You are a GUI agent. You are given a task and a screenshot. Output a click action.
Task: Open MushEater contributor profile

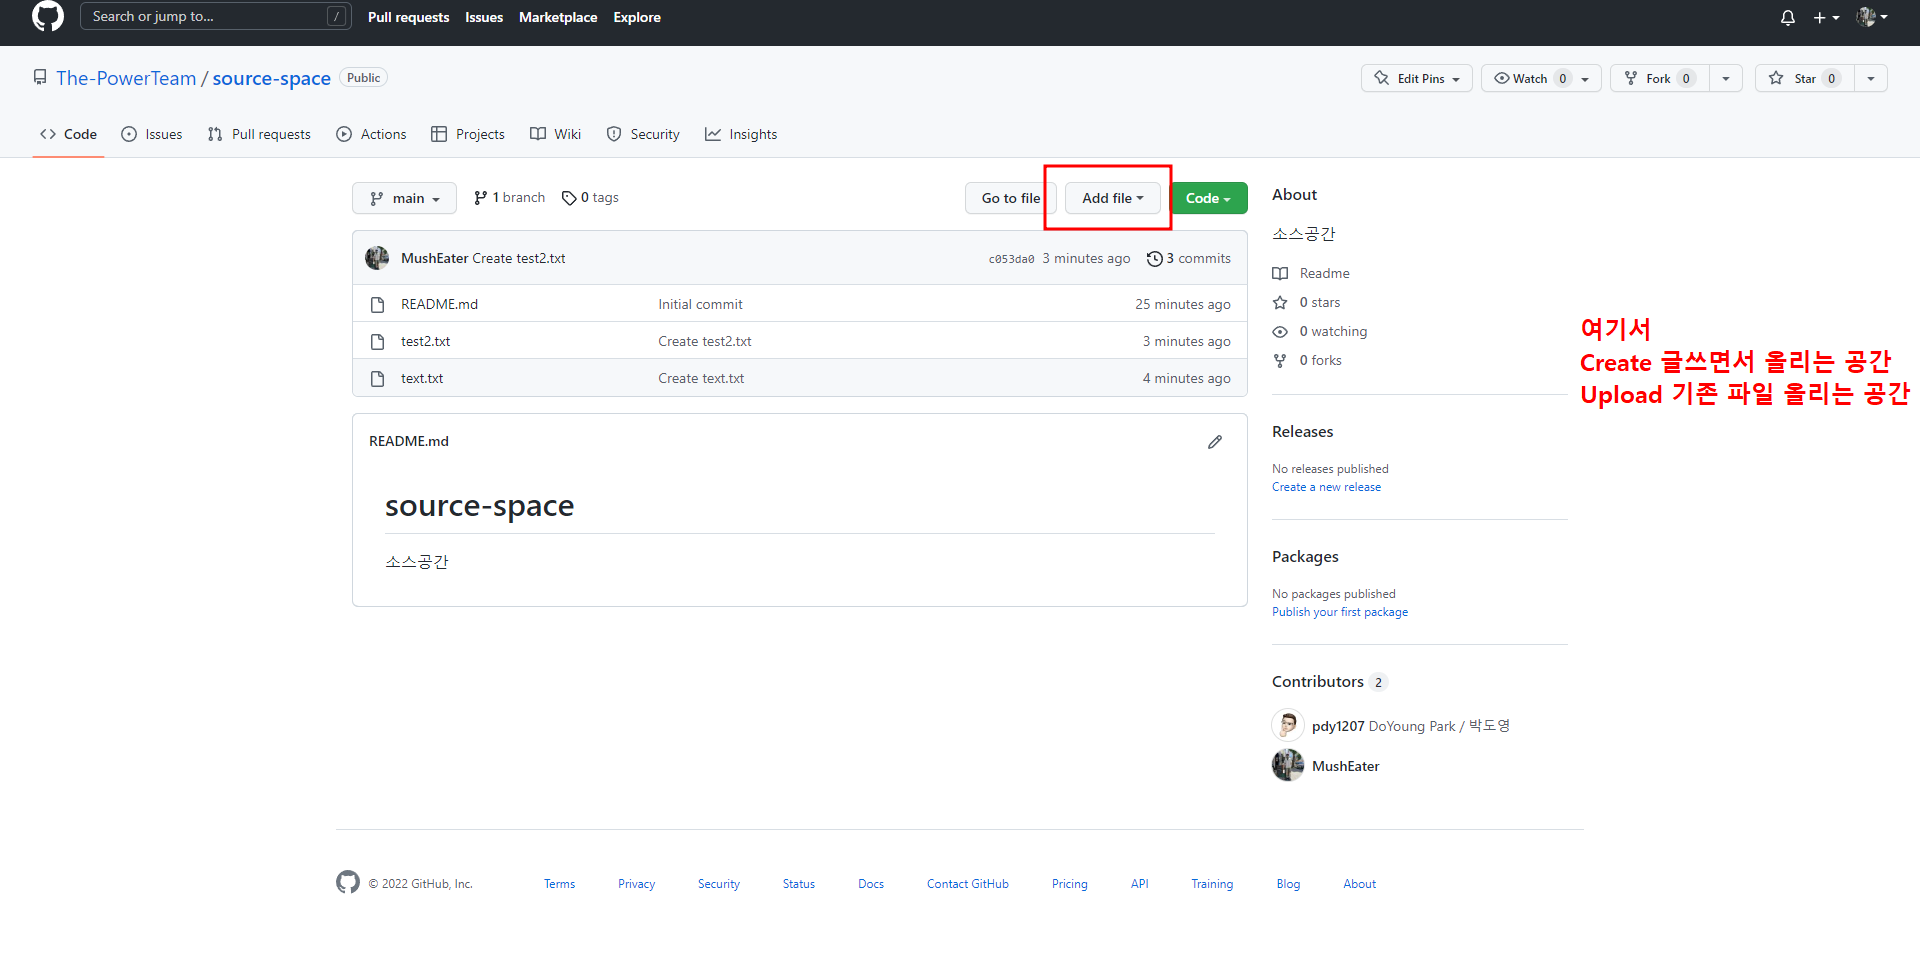1345,766
